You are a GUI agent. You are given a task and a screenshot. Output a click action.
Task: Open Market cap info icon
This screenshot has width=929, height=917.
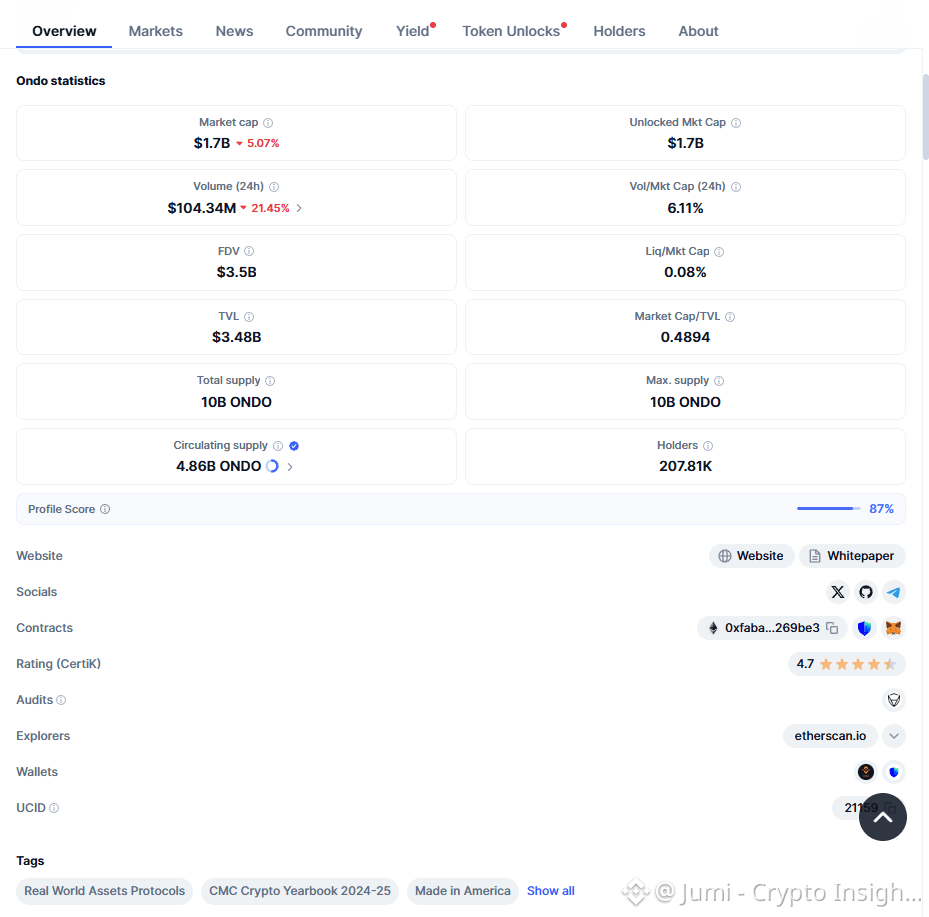[268, 123]
